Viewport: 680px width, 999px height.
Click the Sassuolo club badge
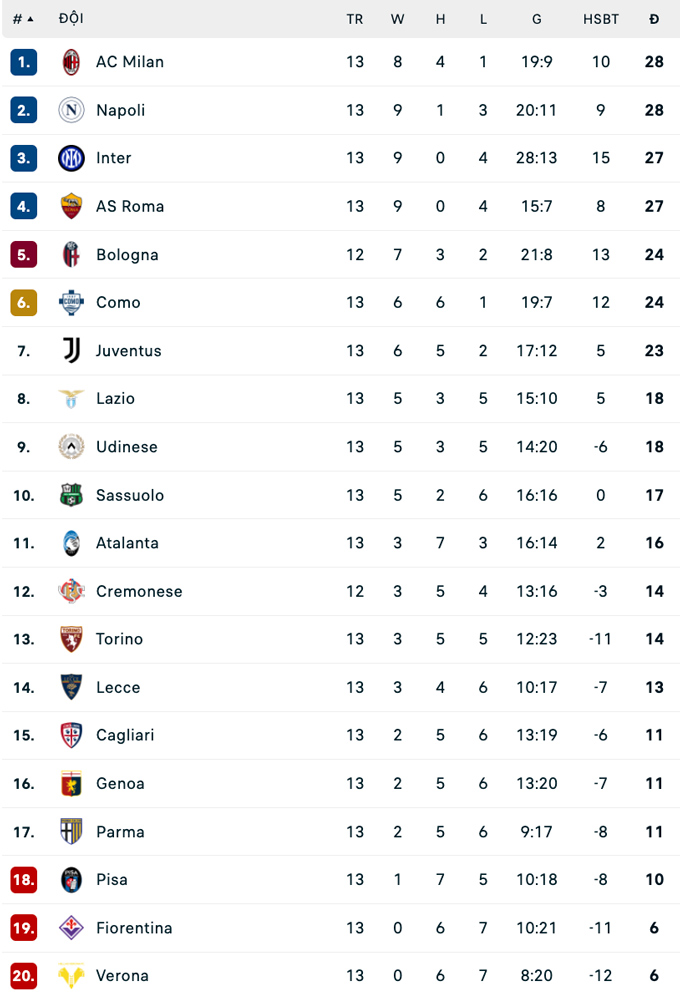[71, 495]
